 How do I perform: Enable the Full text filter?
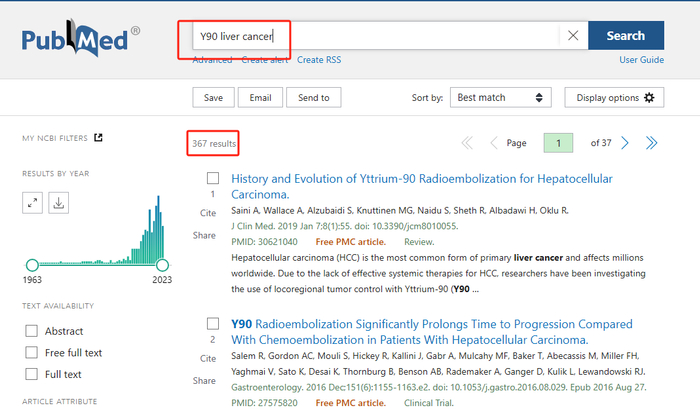(x=31, y=374)
